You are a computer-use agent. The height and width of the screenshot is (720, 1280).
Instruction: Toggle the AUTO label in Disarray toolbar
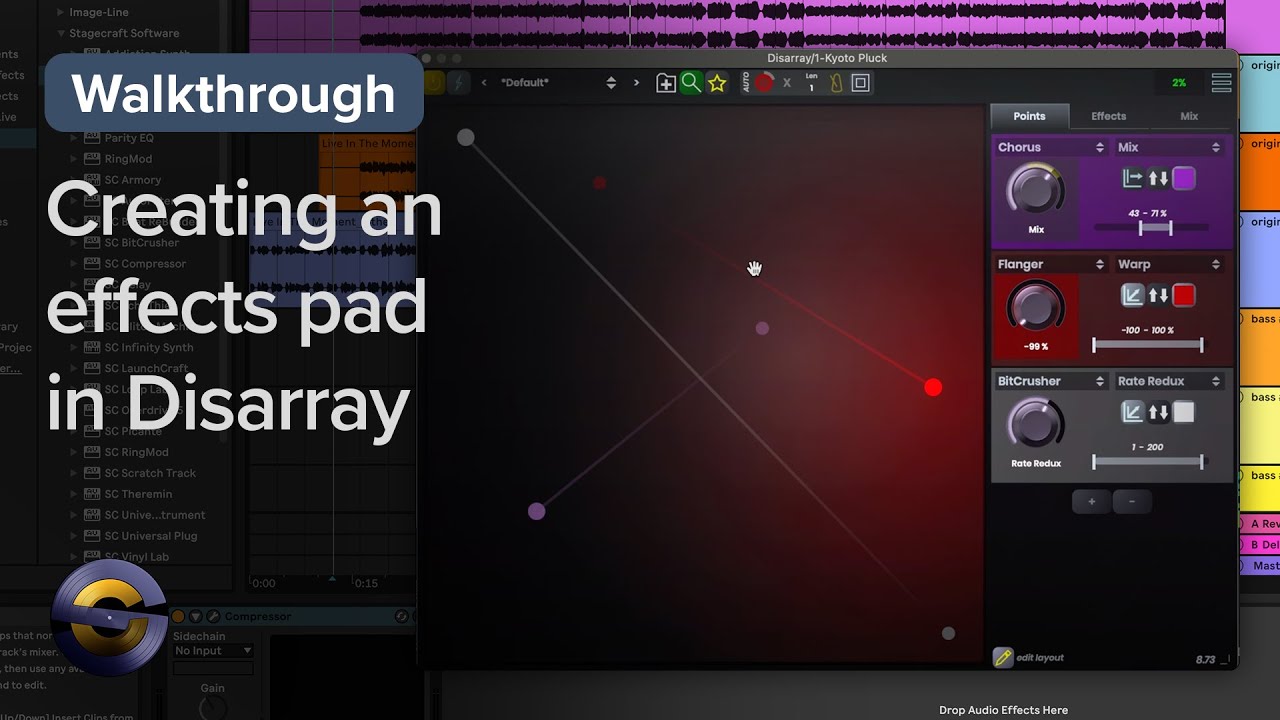pos(746,83)
